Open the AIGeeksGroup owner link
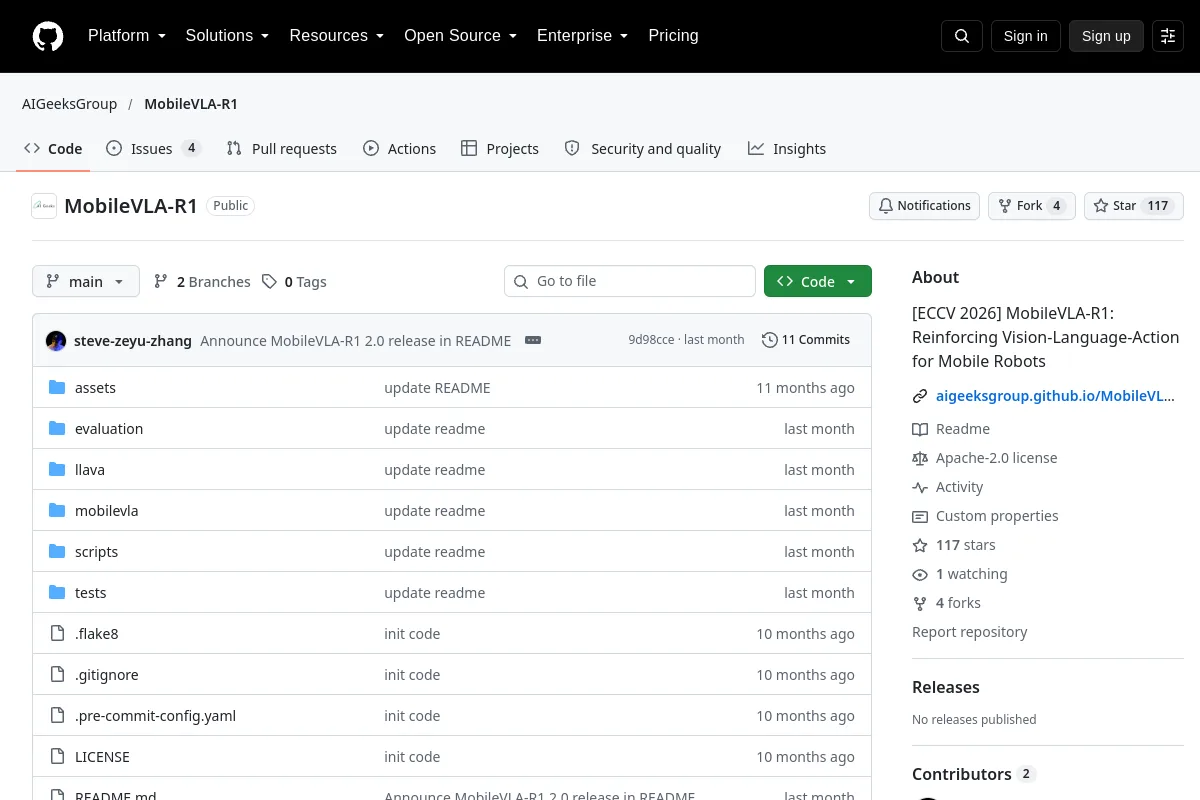This screenshot has width=1200, height=800. point(69,104)
